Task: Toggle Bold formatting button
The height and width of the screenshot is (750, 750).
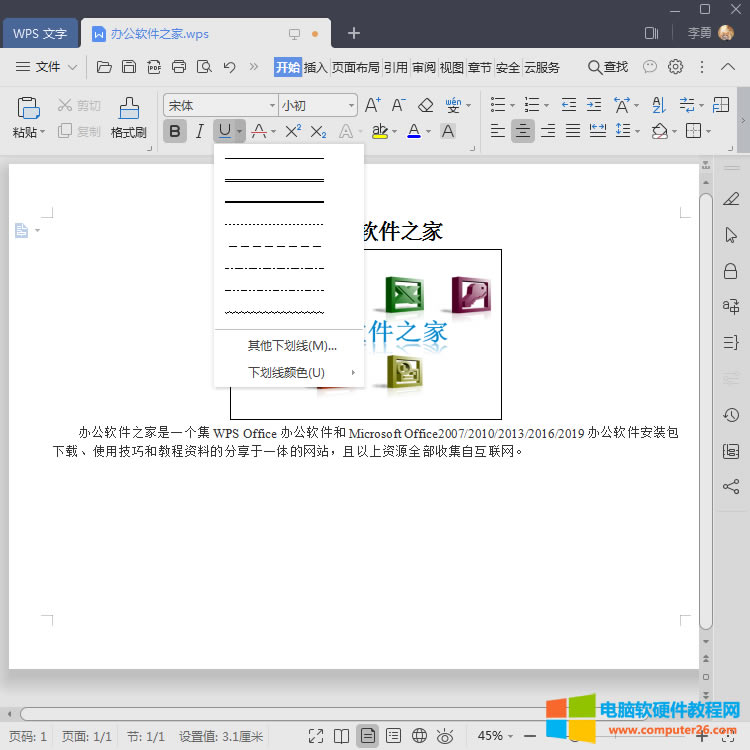Action: [175, 131]
